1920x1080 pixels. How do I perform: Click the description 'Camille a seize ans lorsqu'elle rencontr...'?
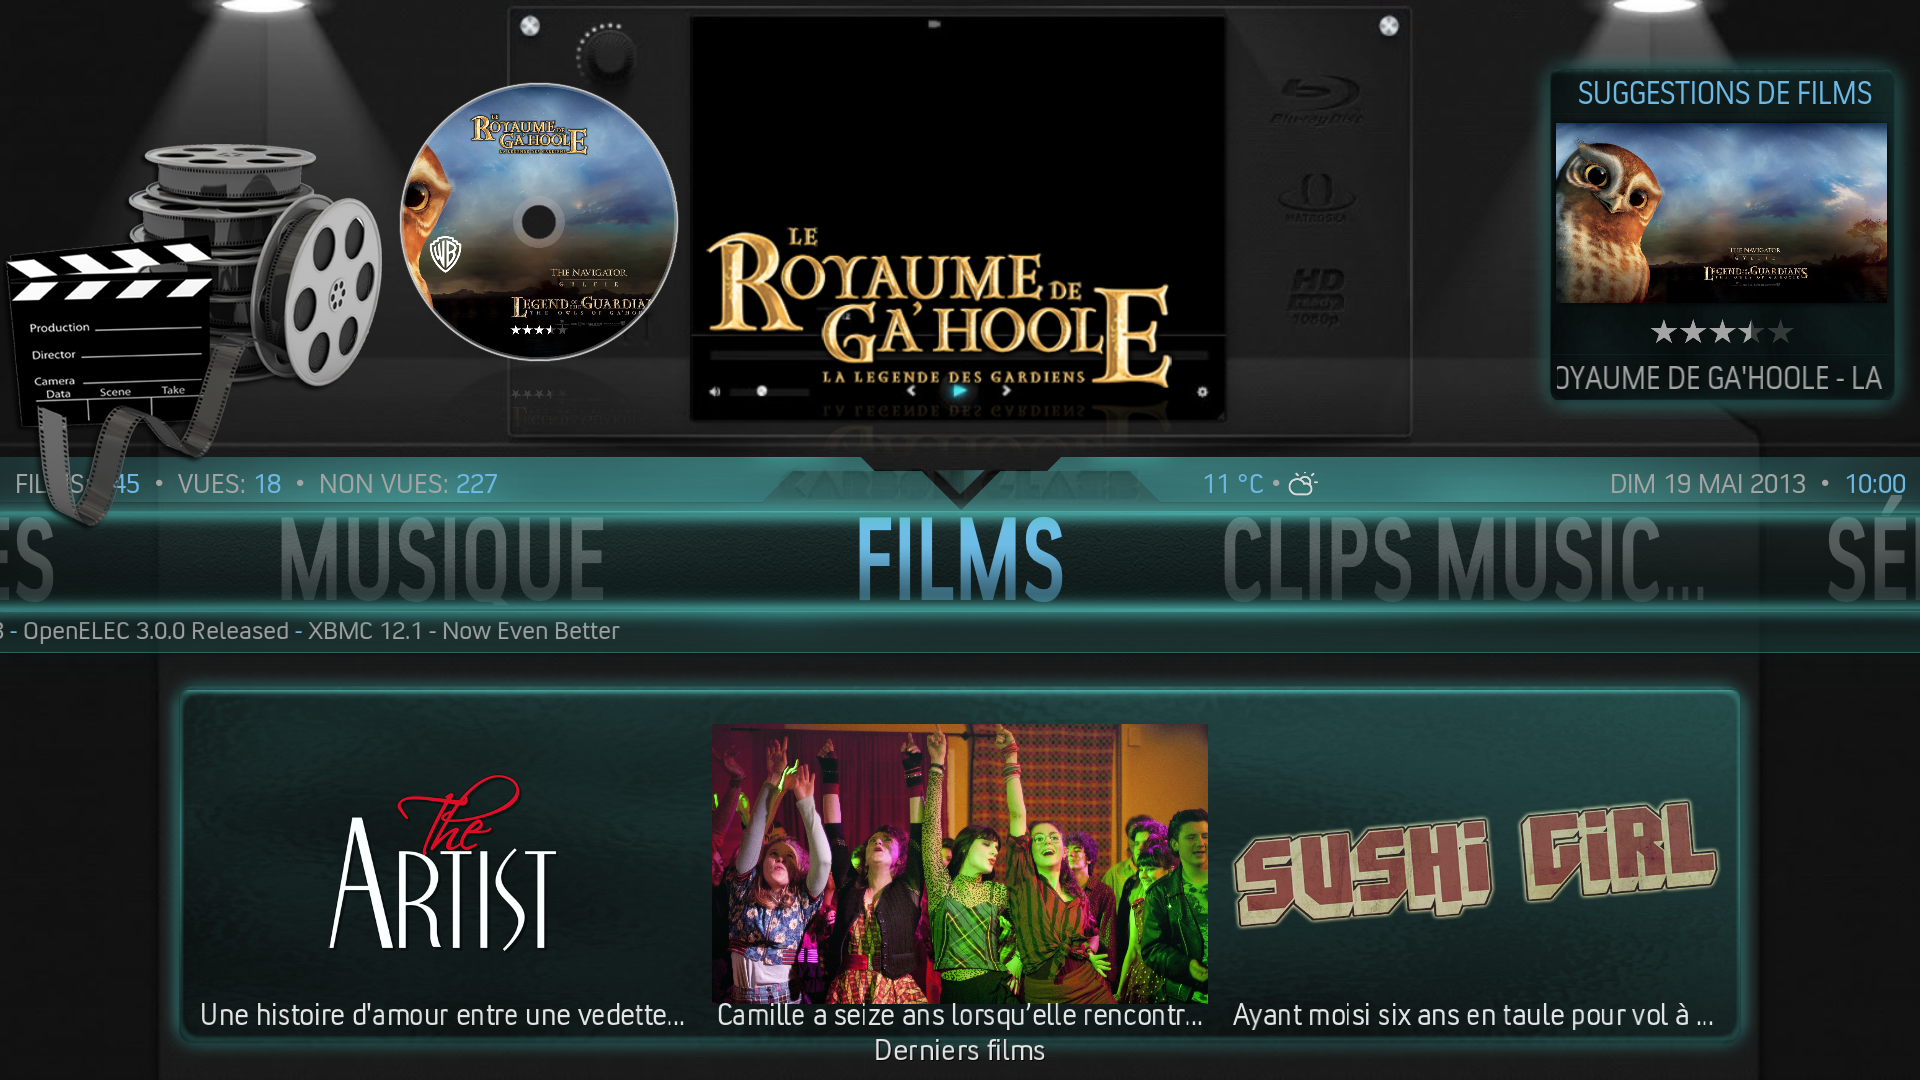[959, 1015]
